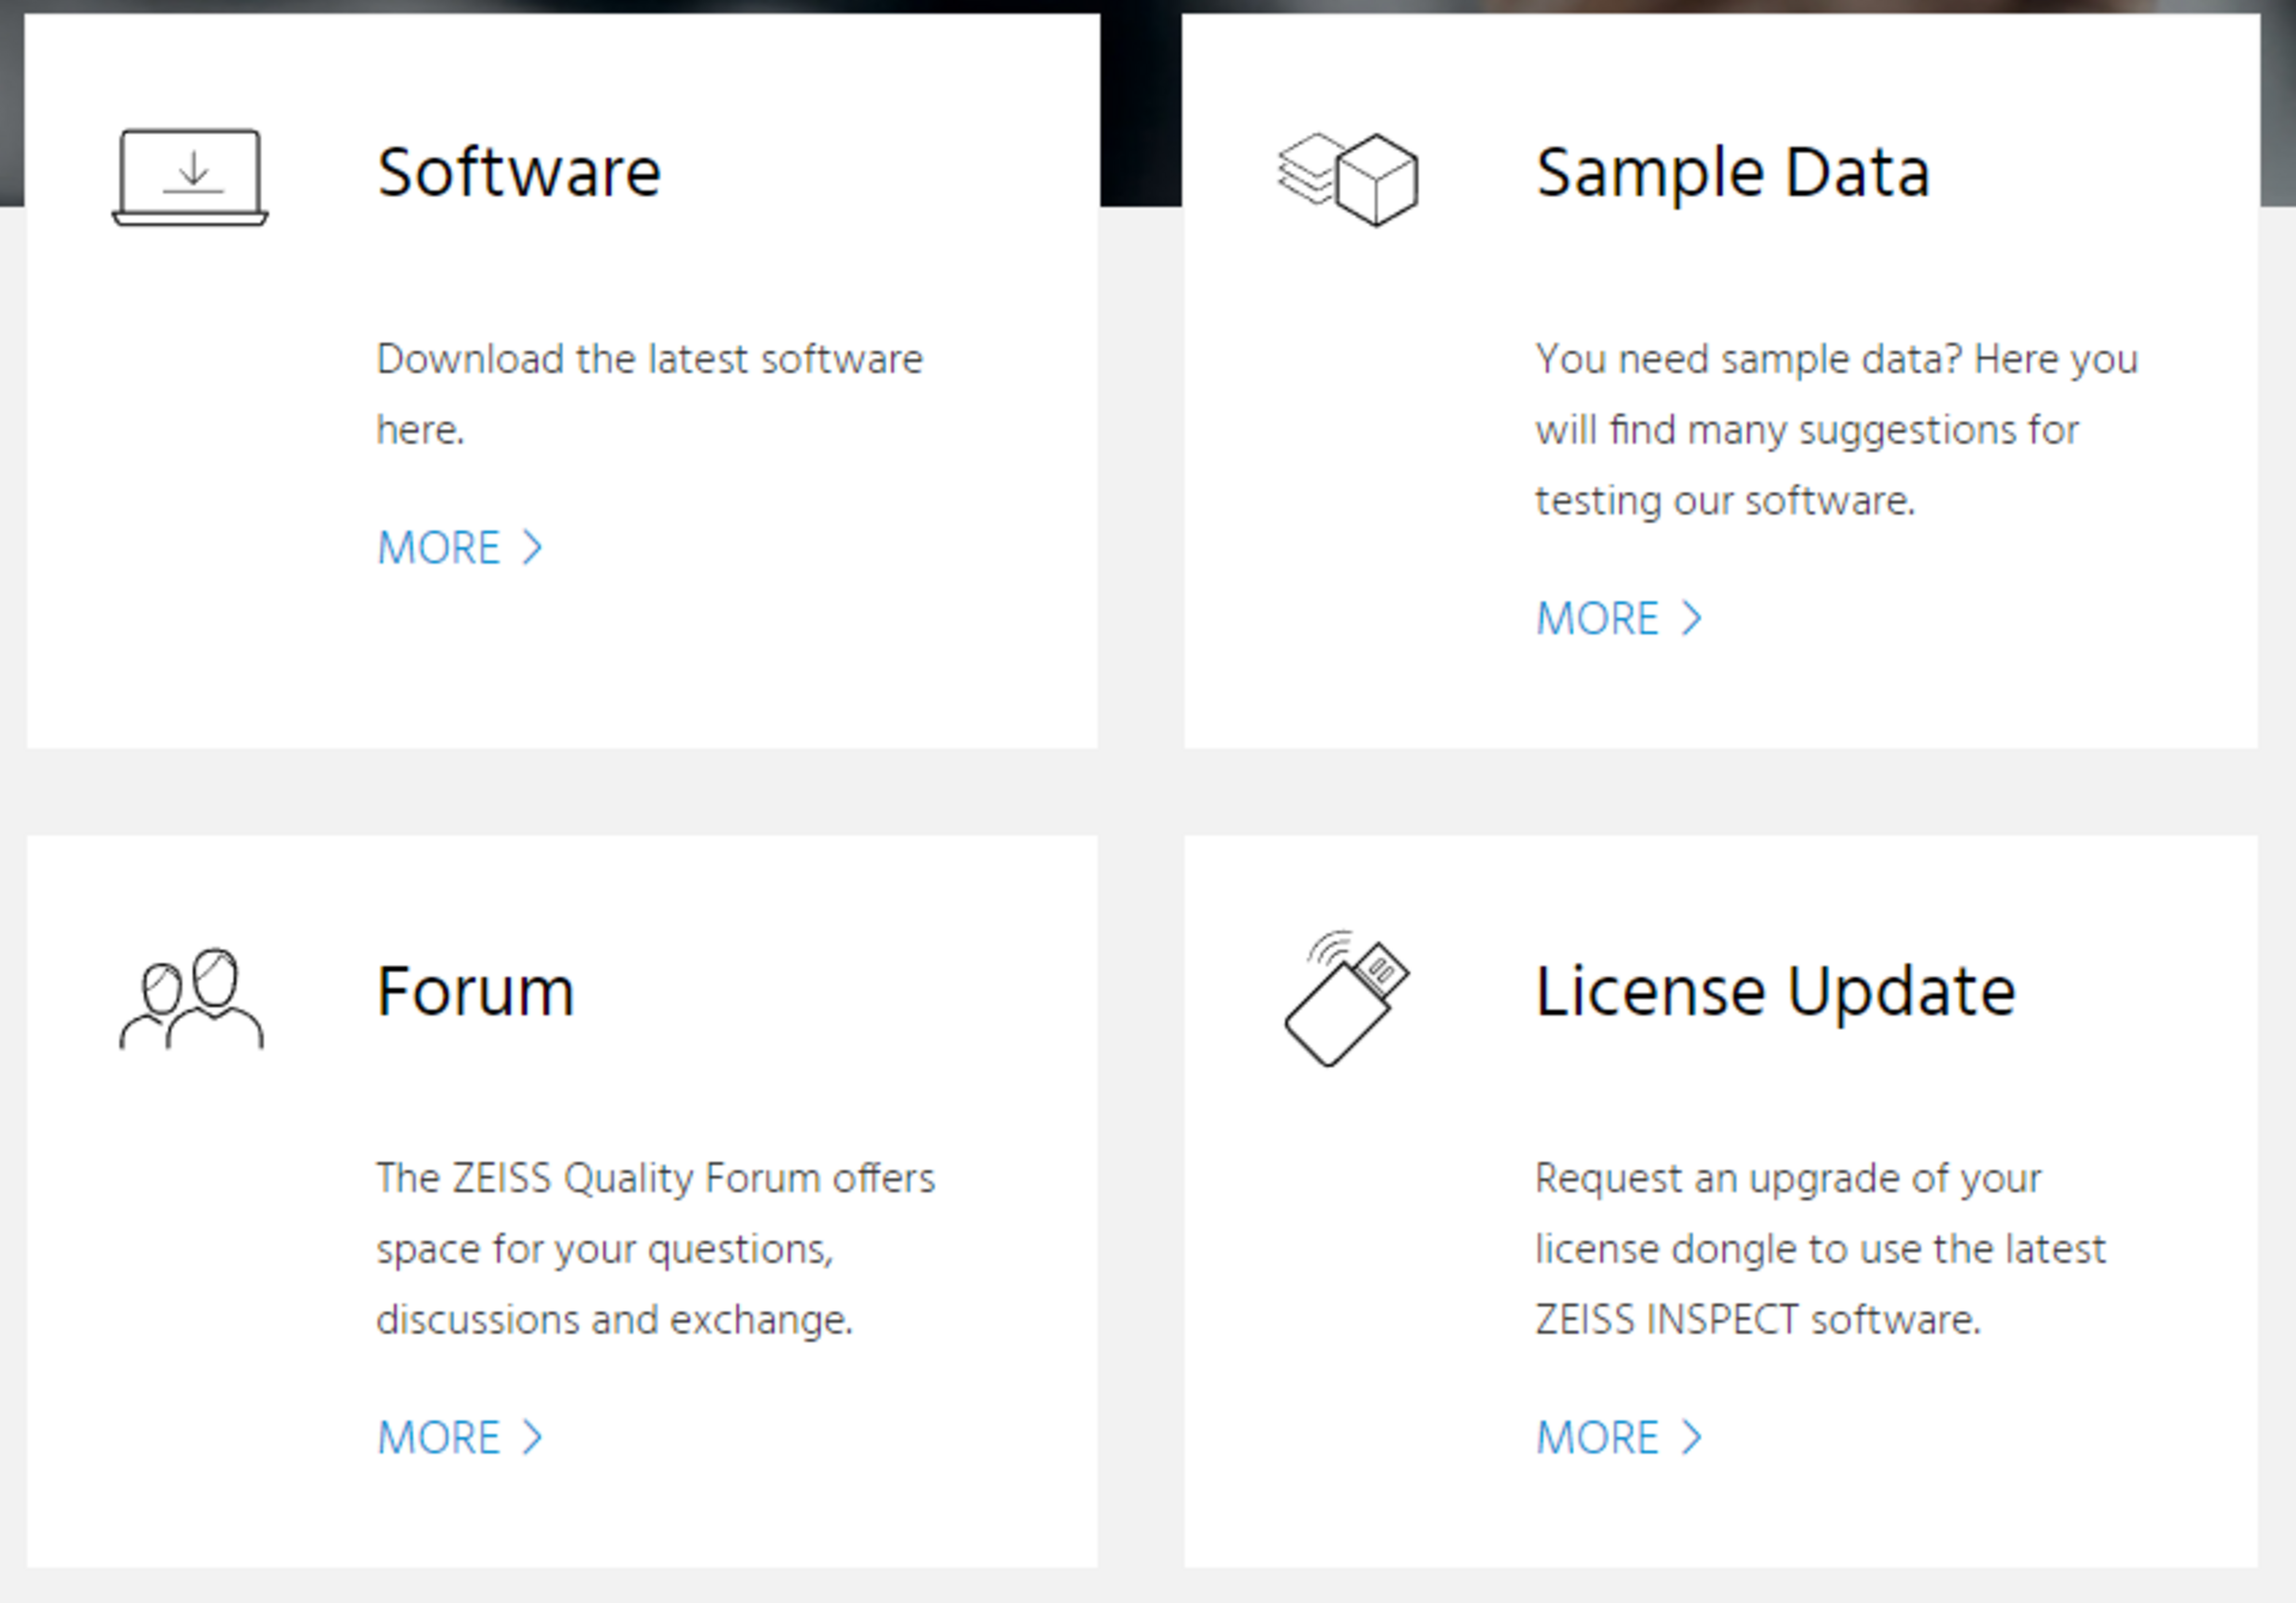Click the laptop download icon

(x=190, y=177)
